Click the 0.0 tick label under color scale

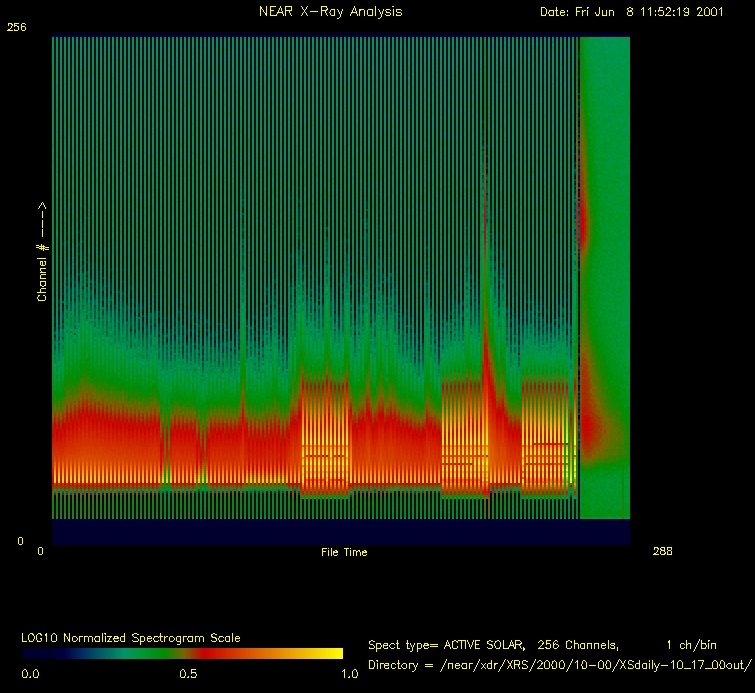point(29,674)
